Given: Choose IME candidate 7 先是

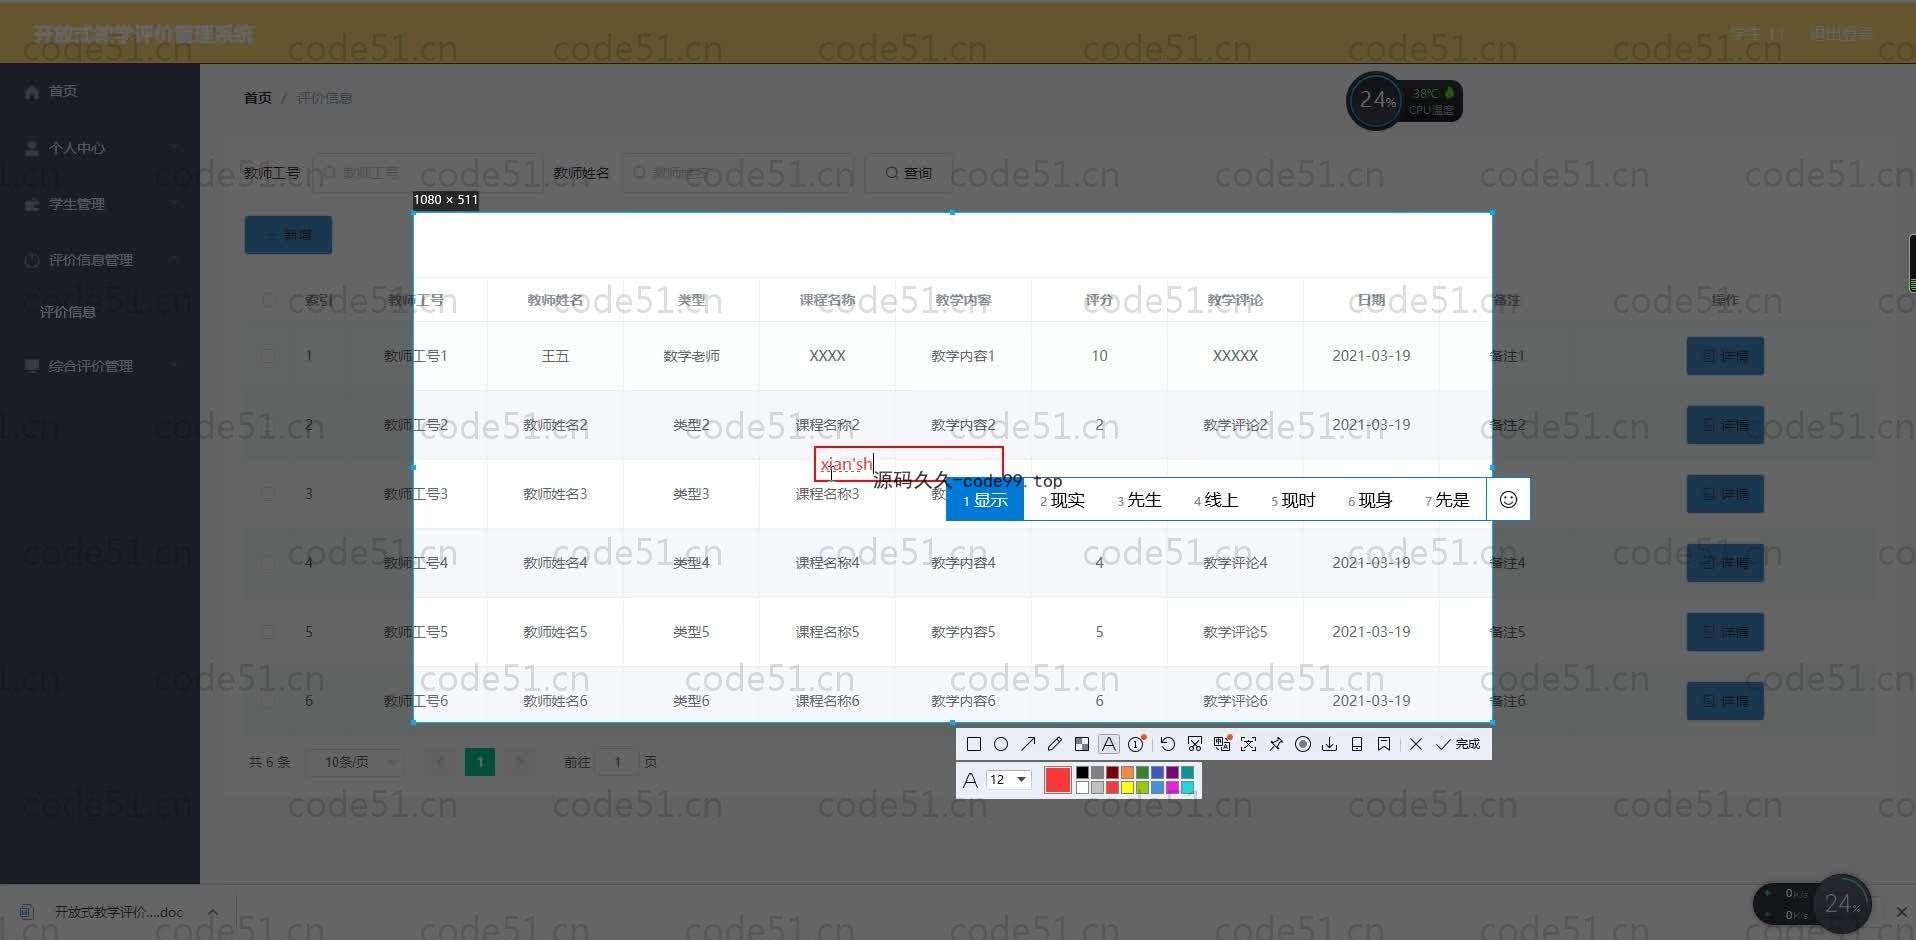Looking at the screenshot, I should (x=1447, y=500).
